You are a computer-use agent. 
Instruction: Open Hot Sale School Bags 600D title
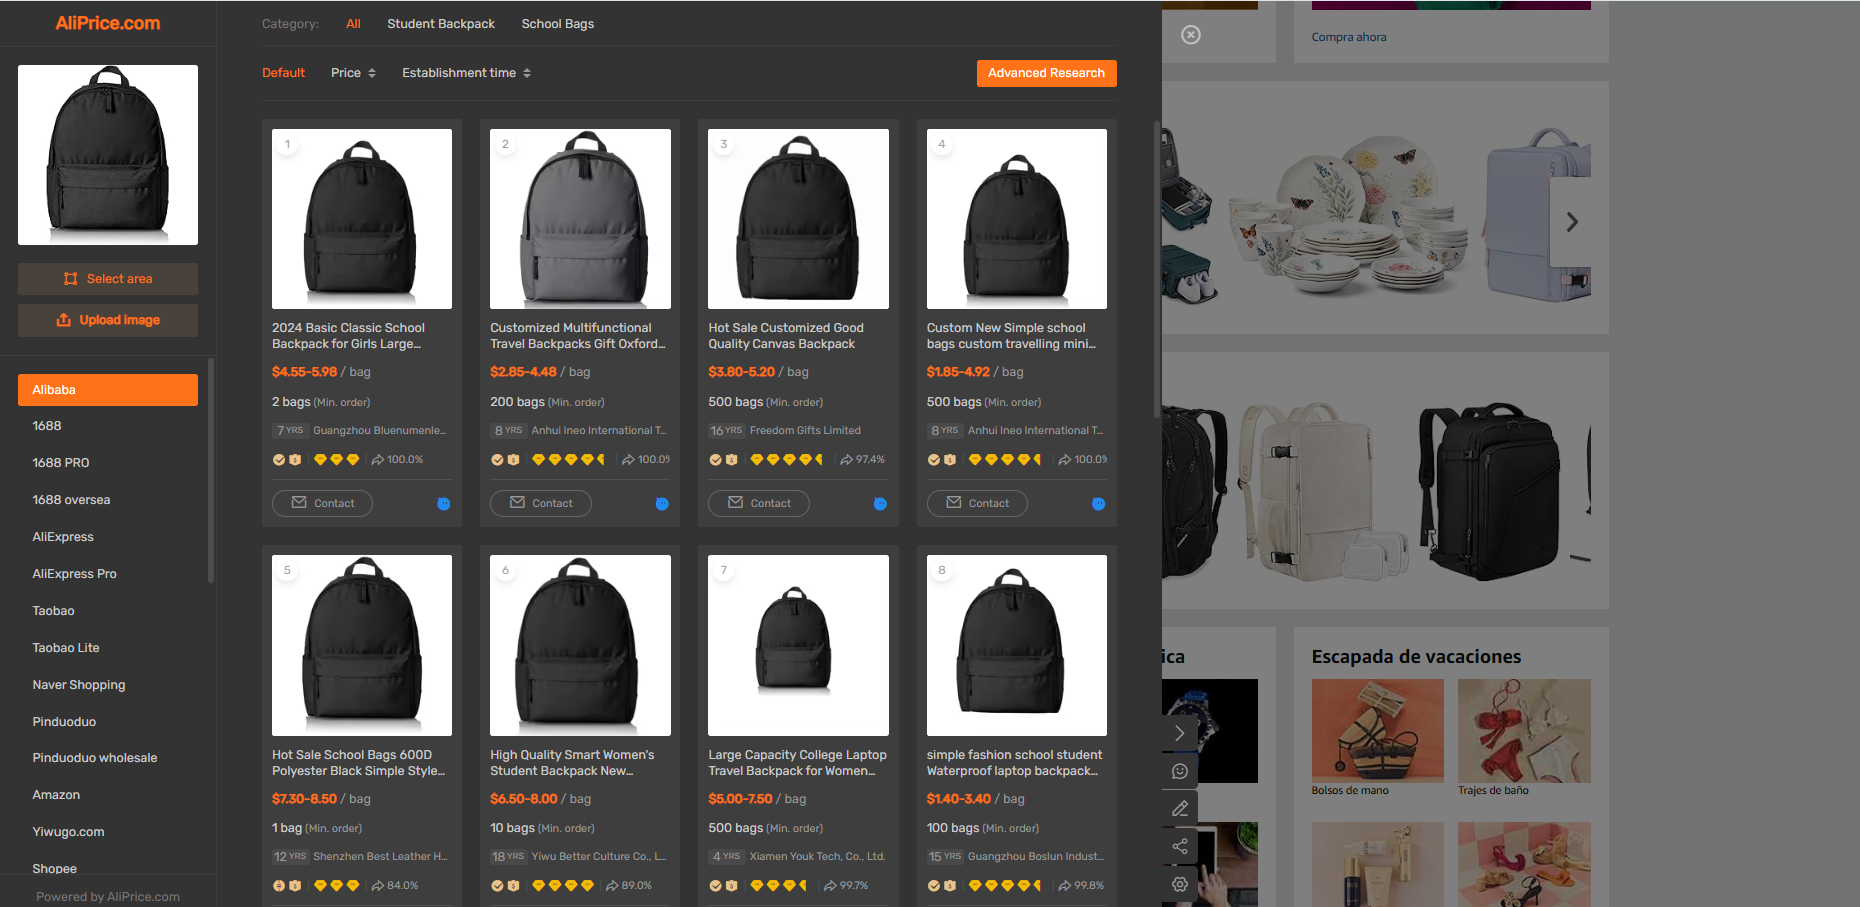pos(358,763)
